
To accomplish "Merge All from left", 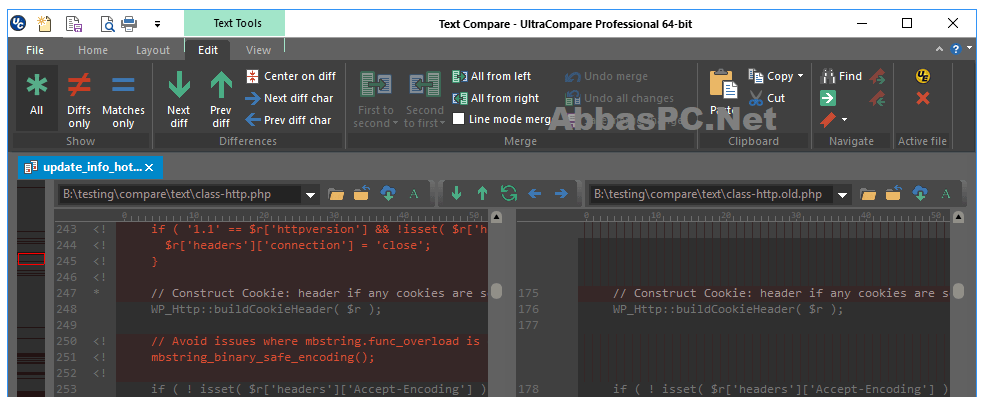I will click(492, 76).
